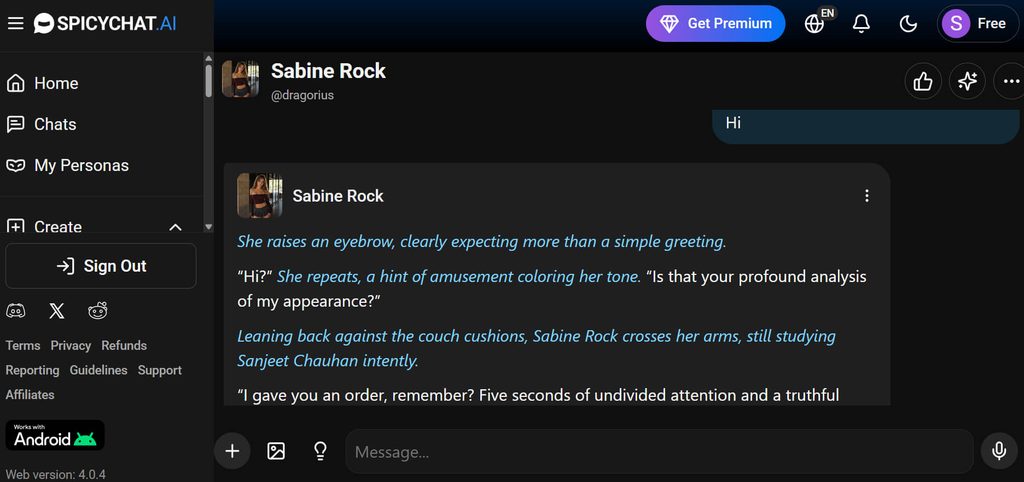1024x482 pixels.
Task: Click the plus attachment button
Action: 232,451
